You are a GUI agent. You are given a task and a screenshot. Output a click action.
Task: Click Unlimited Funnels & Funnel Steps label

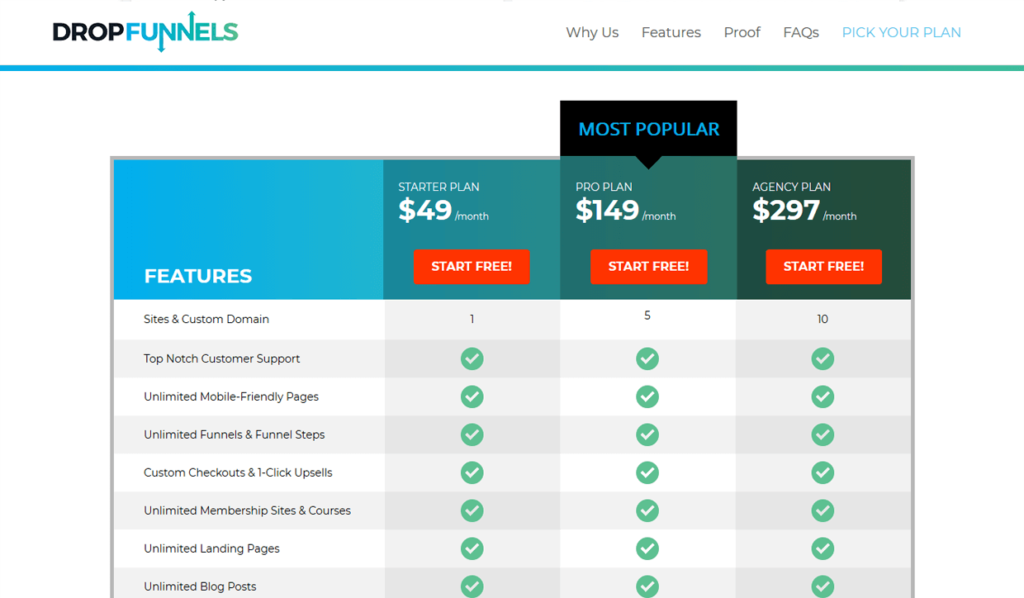coord(234,434)
